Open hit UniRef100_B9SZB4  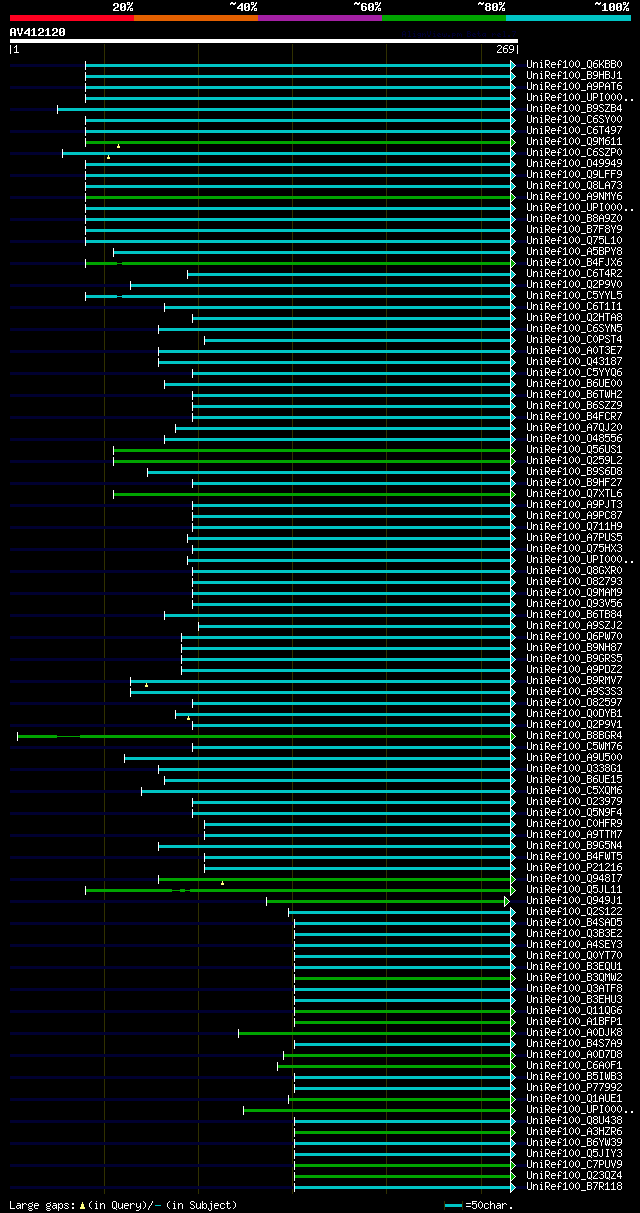[574, 108]
